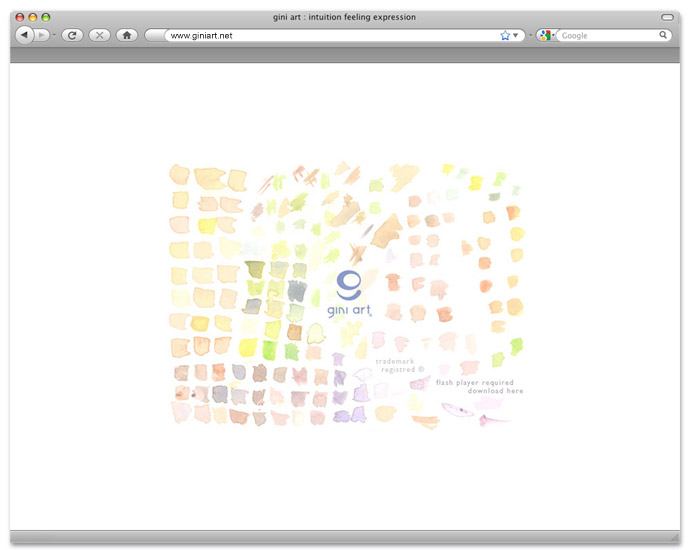Screen dimensions: 688x550
Task: Click the "trademark registred" text
Action: (399, 365)
